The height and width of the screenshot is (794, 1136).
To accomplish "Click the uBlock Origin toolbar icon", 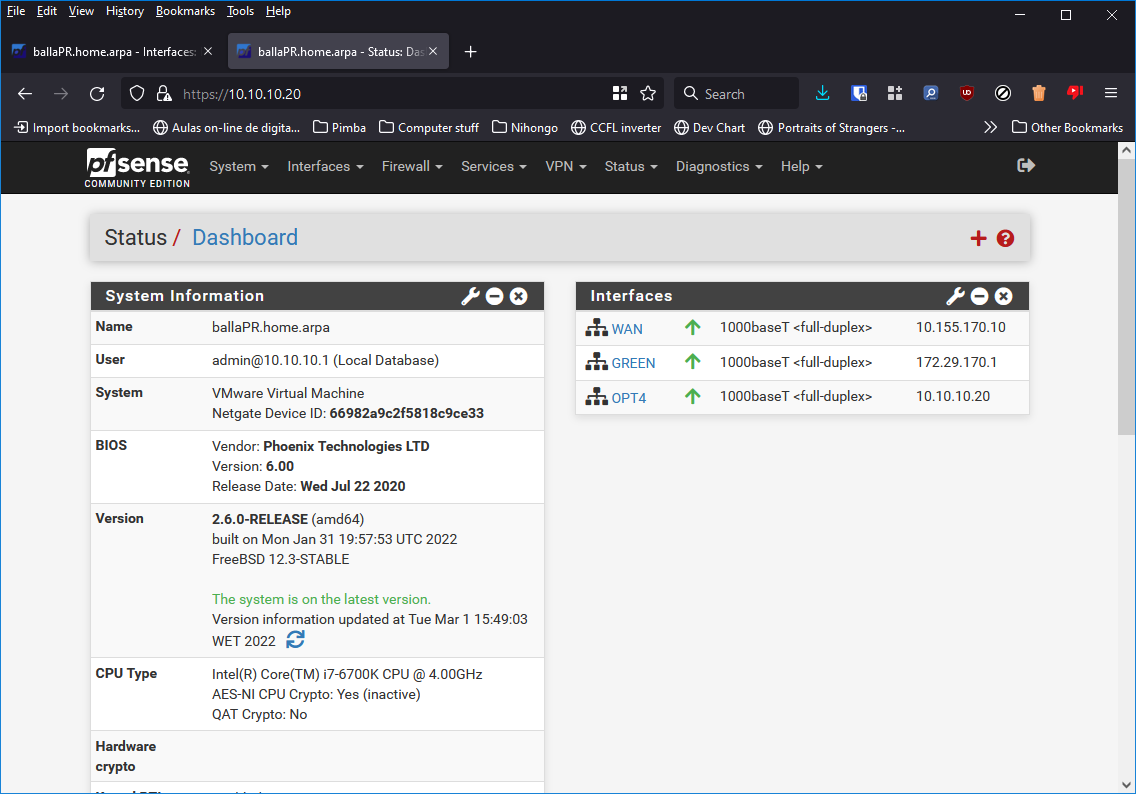I will pyautogui.click(x=966, y=93).
